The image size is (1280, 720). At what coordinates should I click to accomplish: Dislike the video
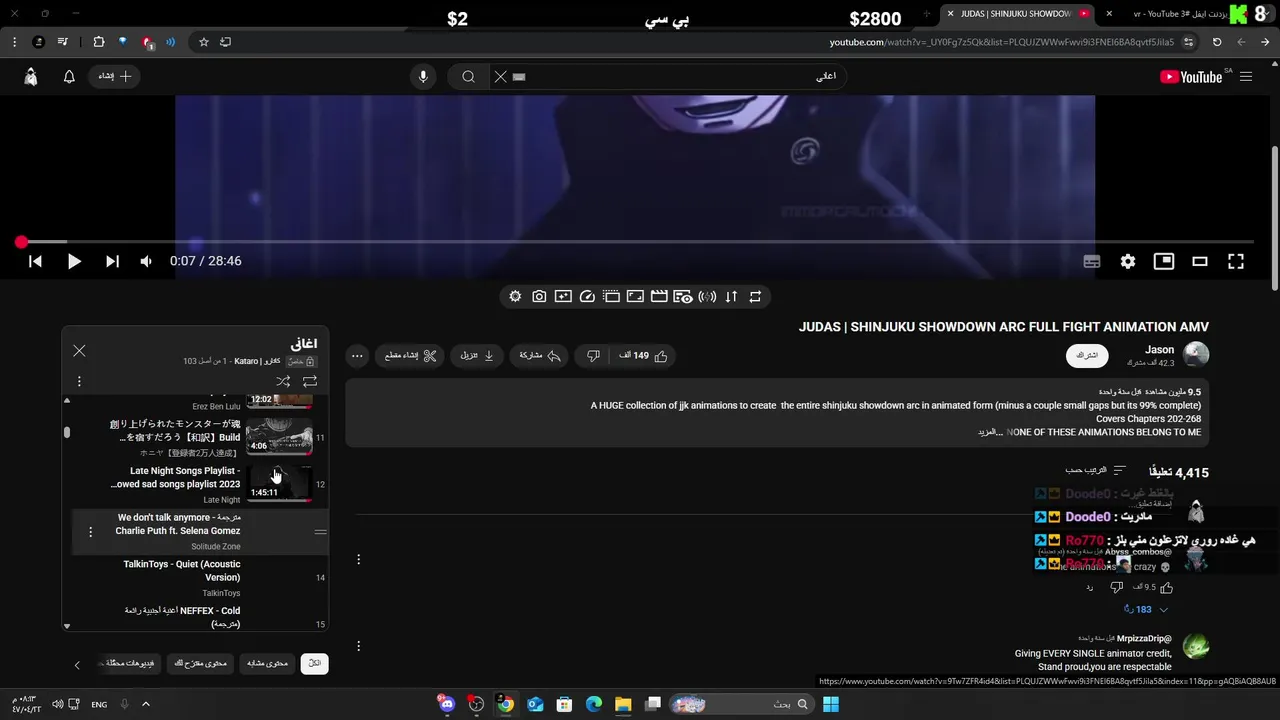pos(593,355)
